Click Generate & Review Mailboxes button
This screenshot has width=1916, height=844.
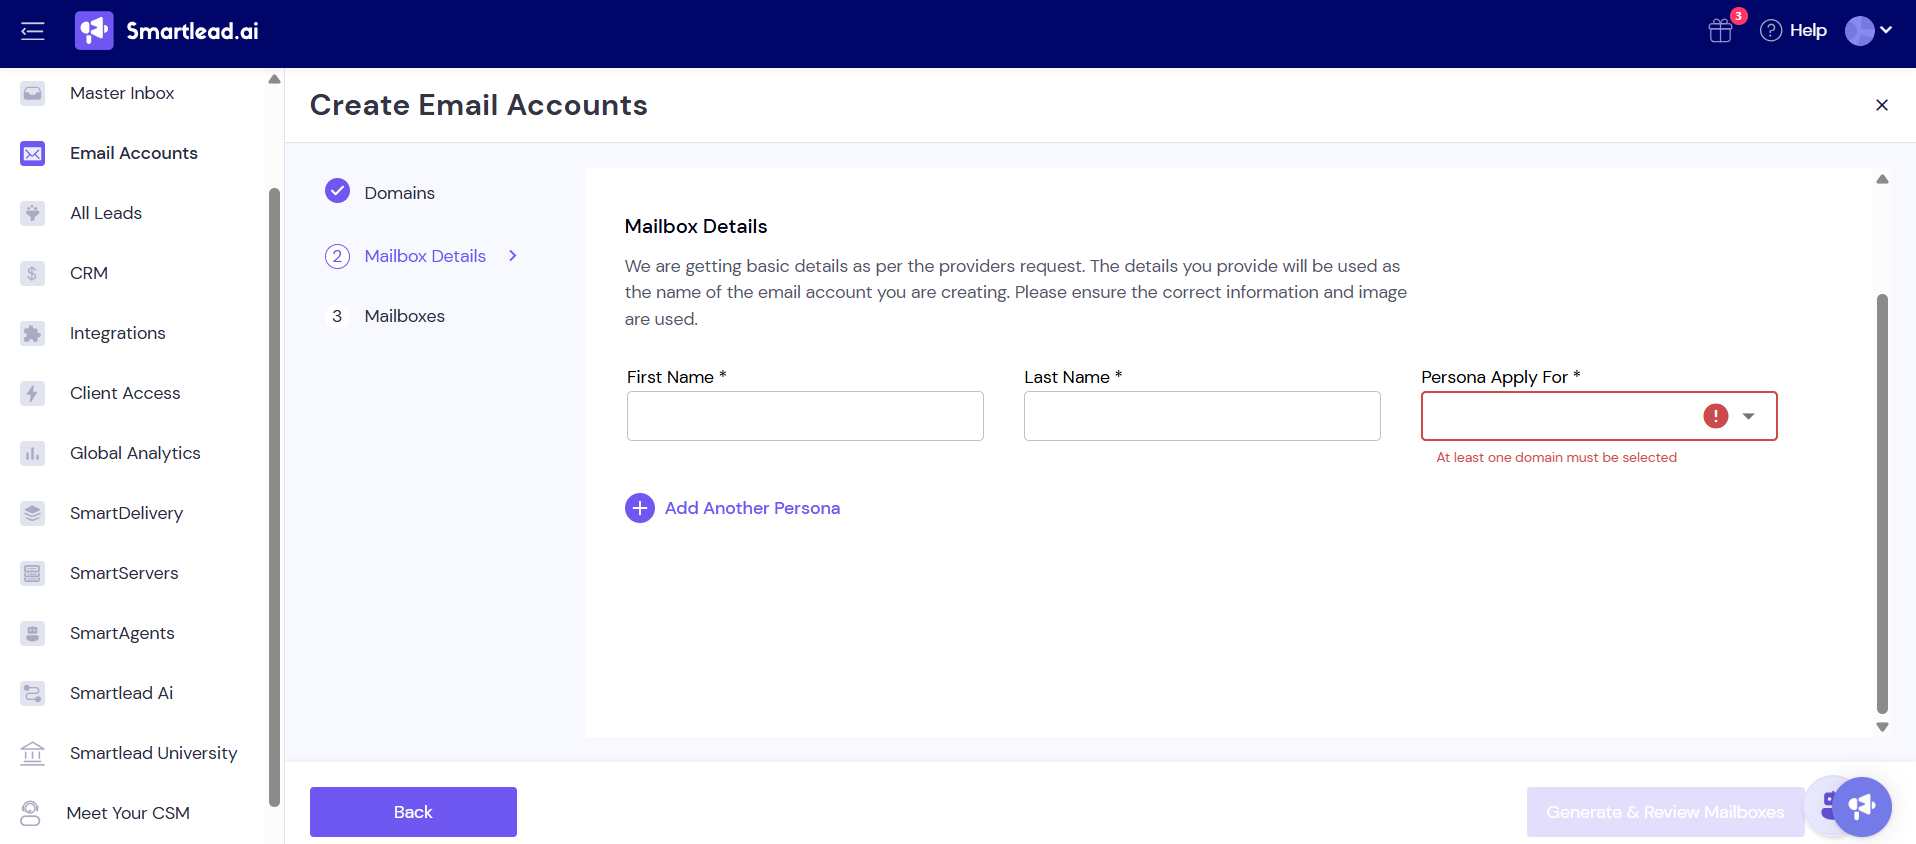pos(1665,812)
